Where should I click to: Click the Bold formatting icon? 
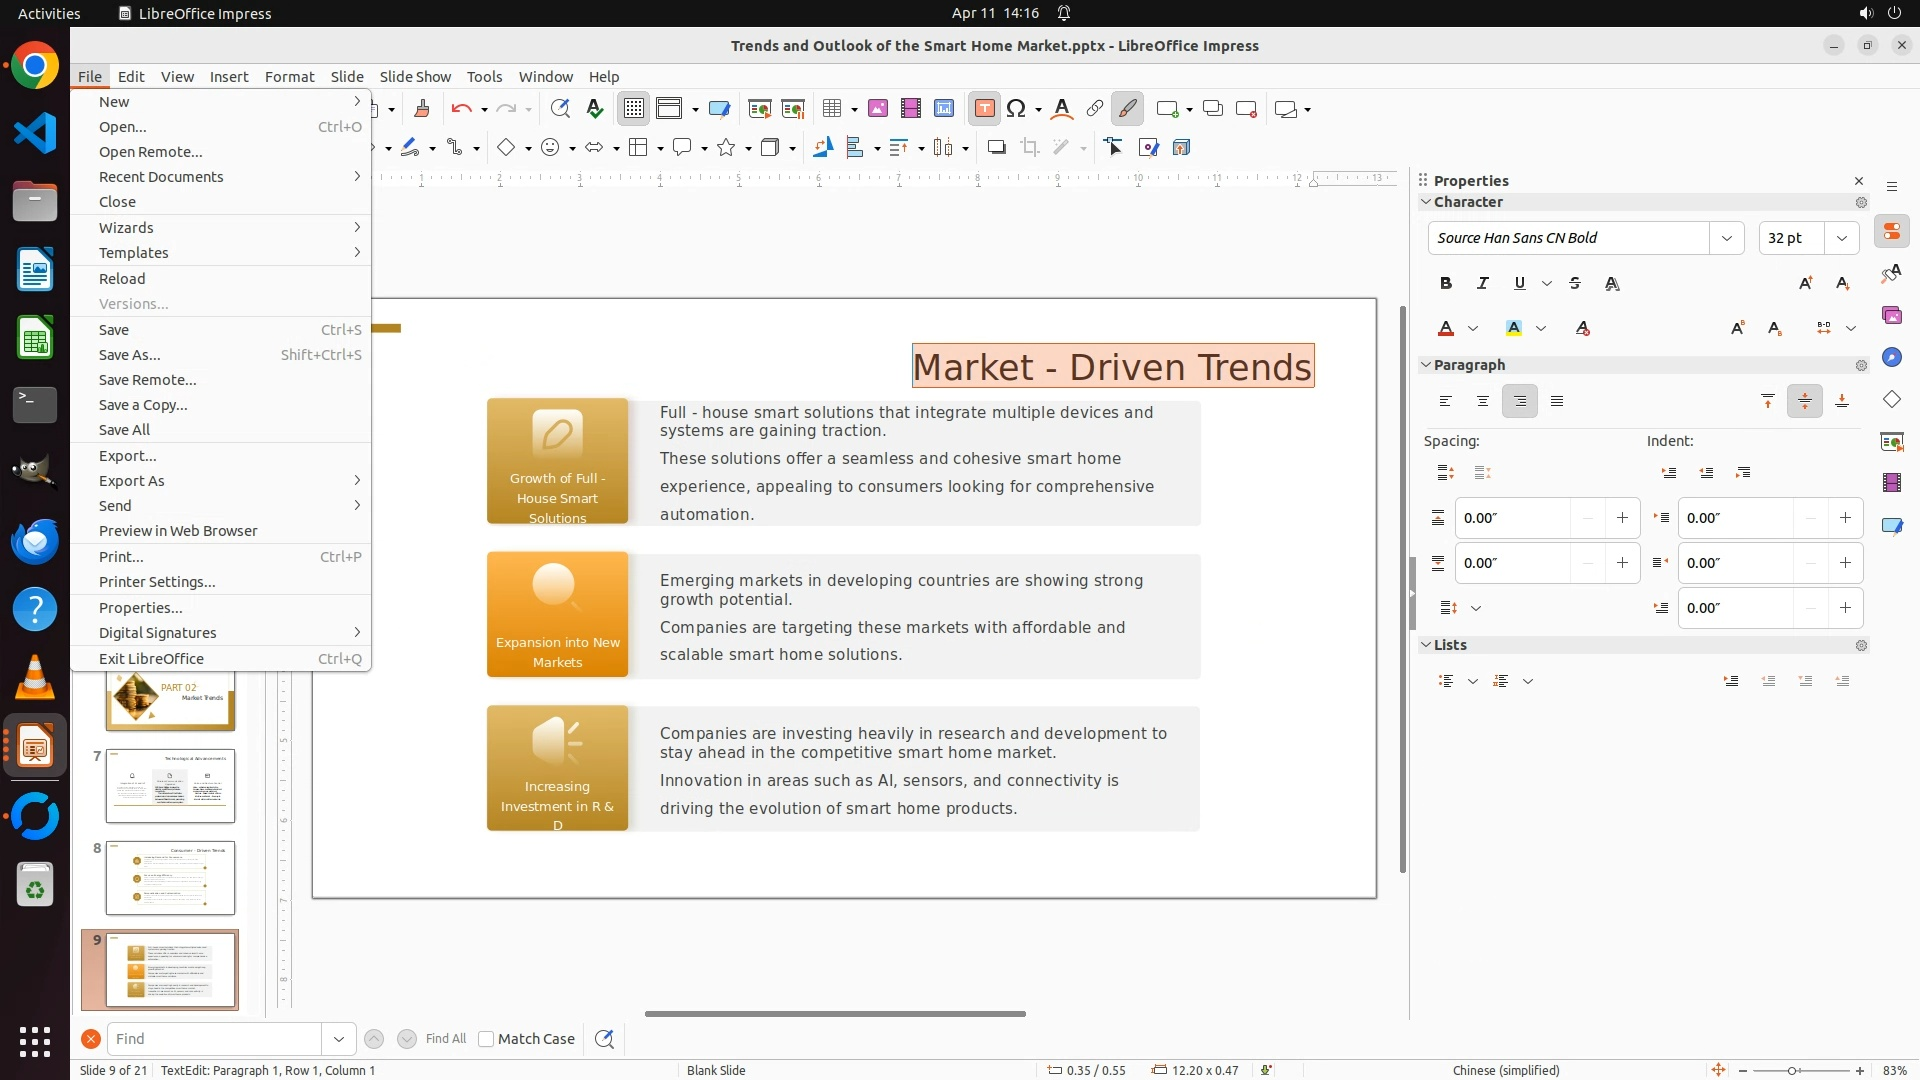pyautogui.click(x=1446, y=283)
